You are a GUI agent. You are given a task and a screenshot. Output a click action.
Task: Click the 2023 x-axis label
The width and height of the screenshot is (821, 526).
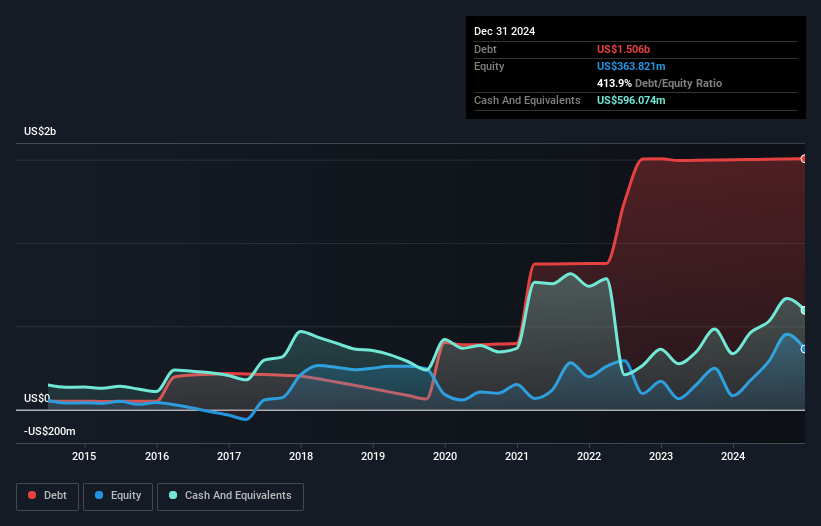(661, 456)
